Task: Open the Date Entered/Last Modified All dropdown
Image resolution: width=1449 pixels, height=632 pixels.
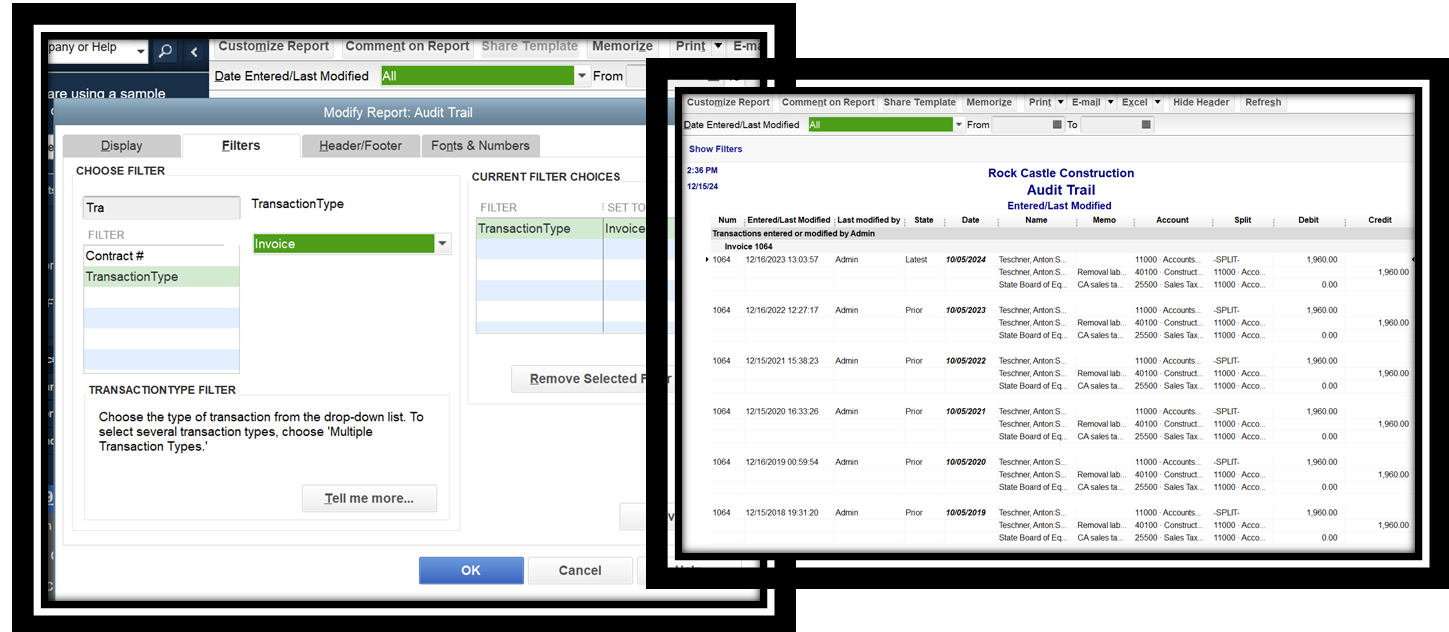Action: (x=957, y=124)
